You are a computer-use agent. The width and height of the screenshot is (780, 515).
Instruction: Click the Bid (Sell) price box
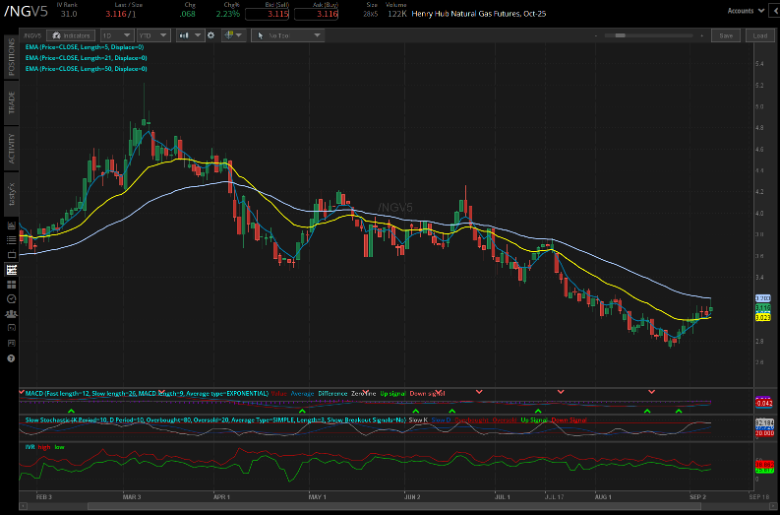[266, 15]
